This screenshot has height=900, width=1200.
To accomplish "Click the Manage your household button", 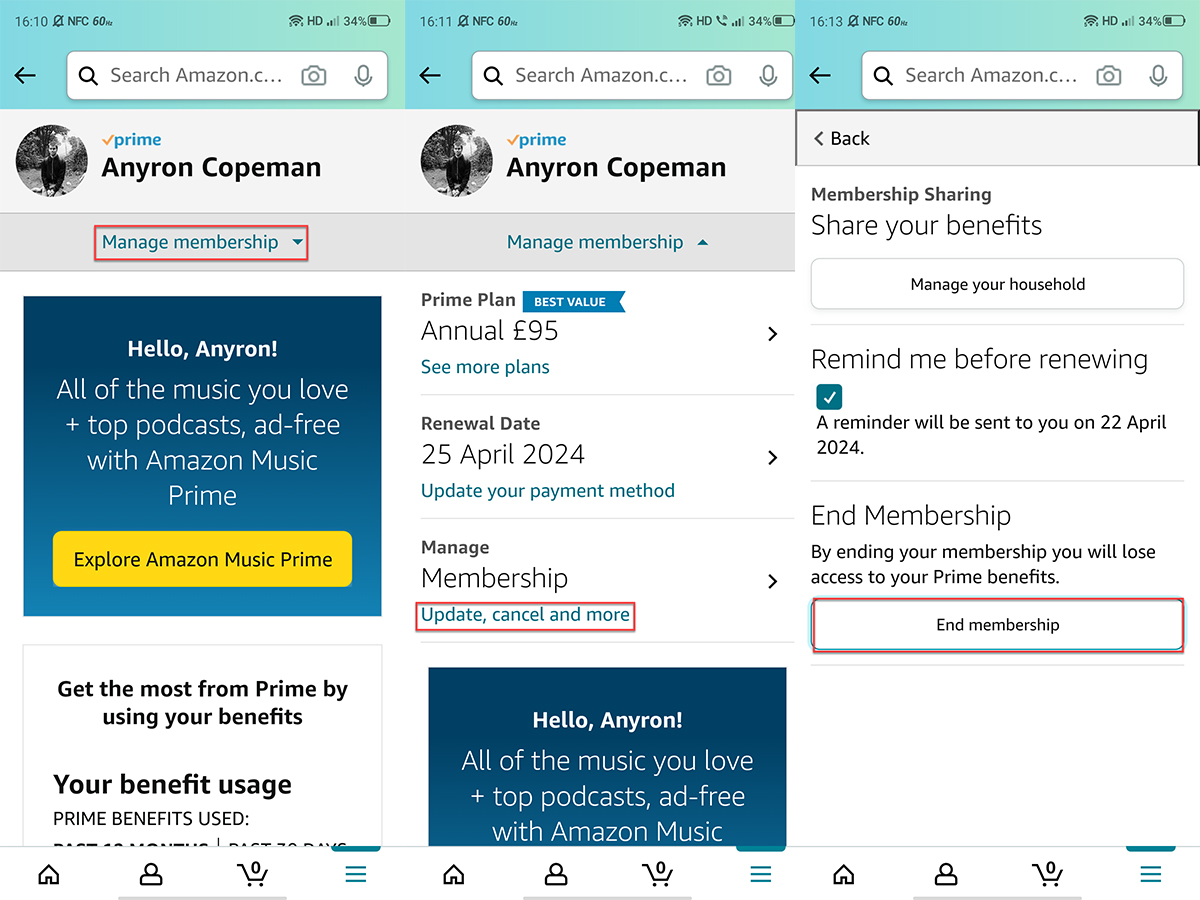I will tap(997, 284).
